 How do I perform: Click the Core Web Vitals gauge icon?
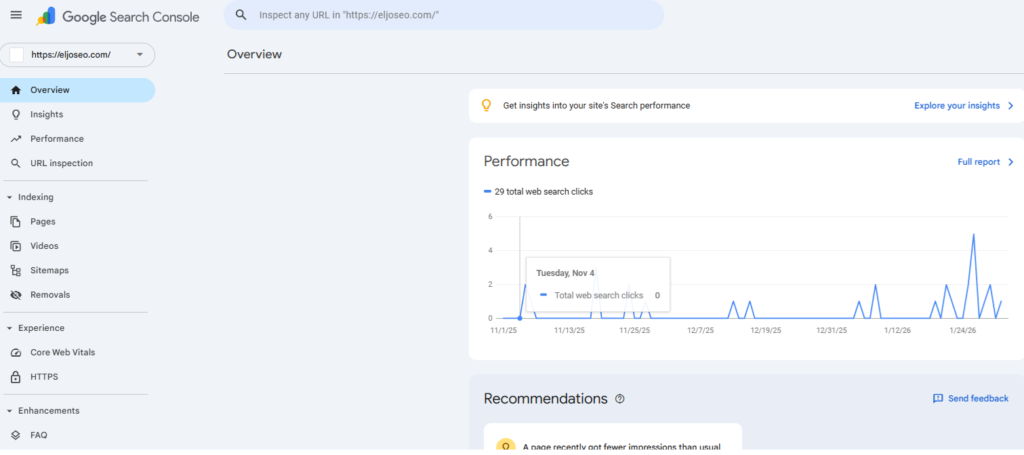click(16, 353)
